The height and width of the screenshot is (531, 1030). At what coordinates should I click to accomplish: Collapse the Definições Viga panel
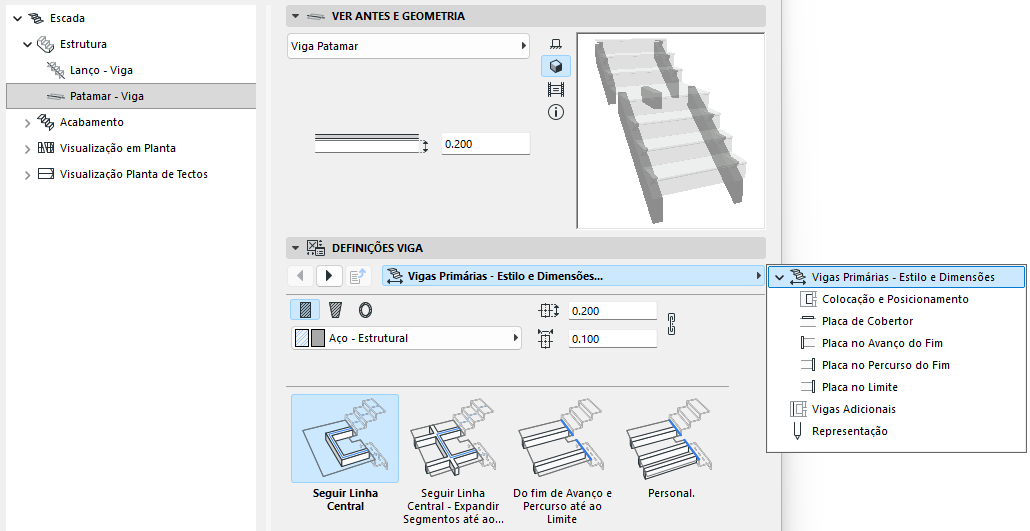click(295, 248)
